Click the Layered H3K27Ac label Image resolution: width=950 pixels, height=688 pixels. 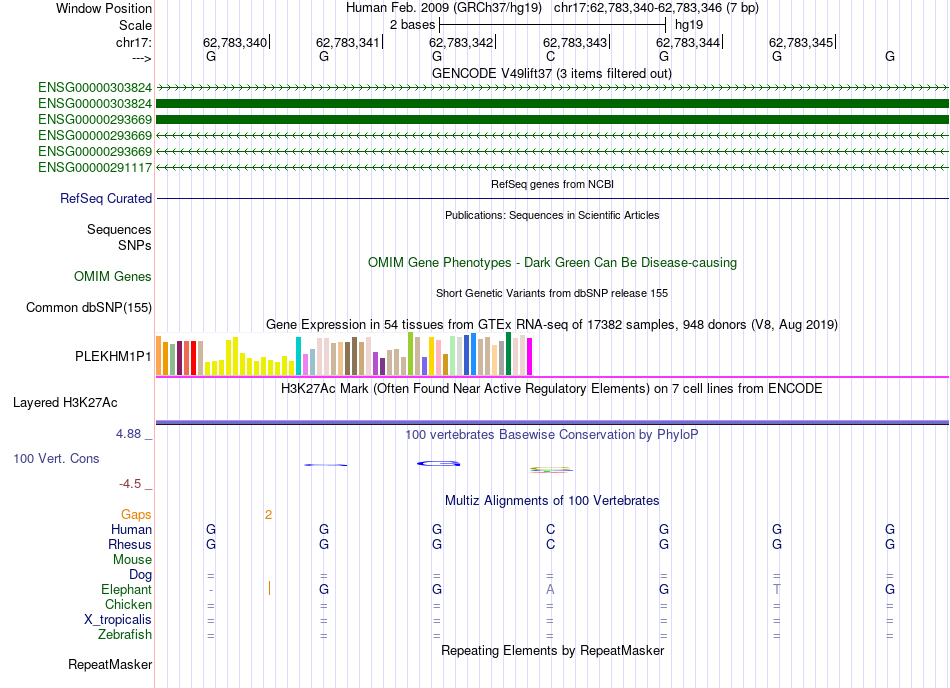tap(65, 403)
